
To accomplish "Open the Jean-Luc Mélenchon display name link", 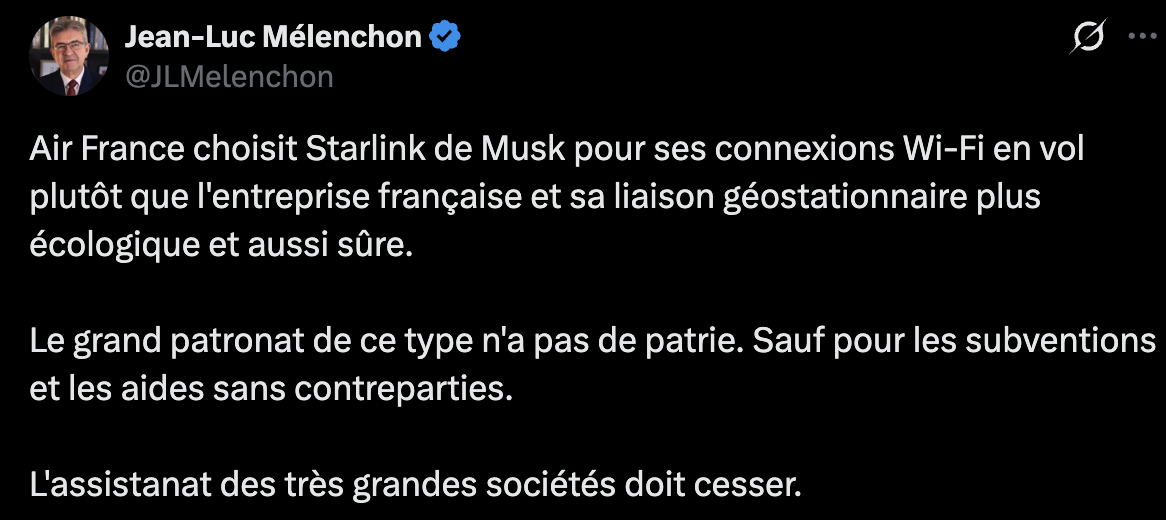I will (272, 38).
